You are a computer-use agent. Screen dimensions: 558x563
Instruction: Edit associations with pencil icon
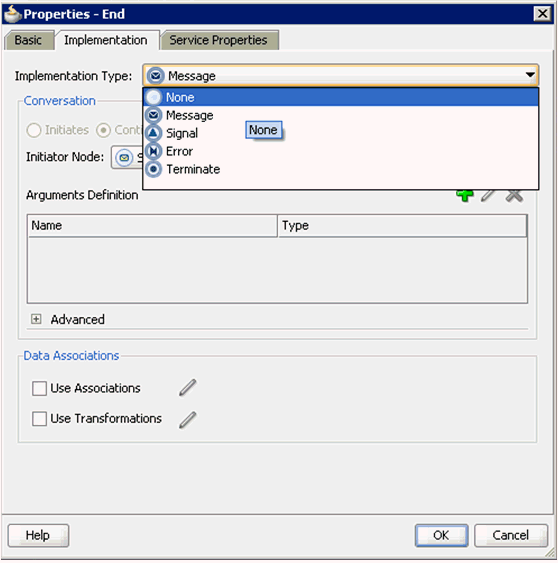coord(187,387)
